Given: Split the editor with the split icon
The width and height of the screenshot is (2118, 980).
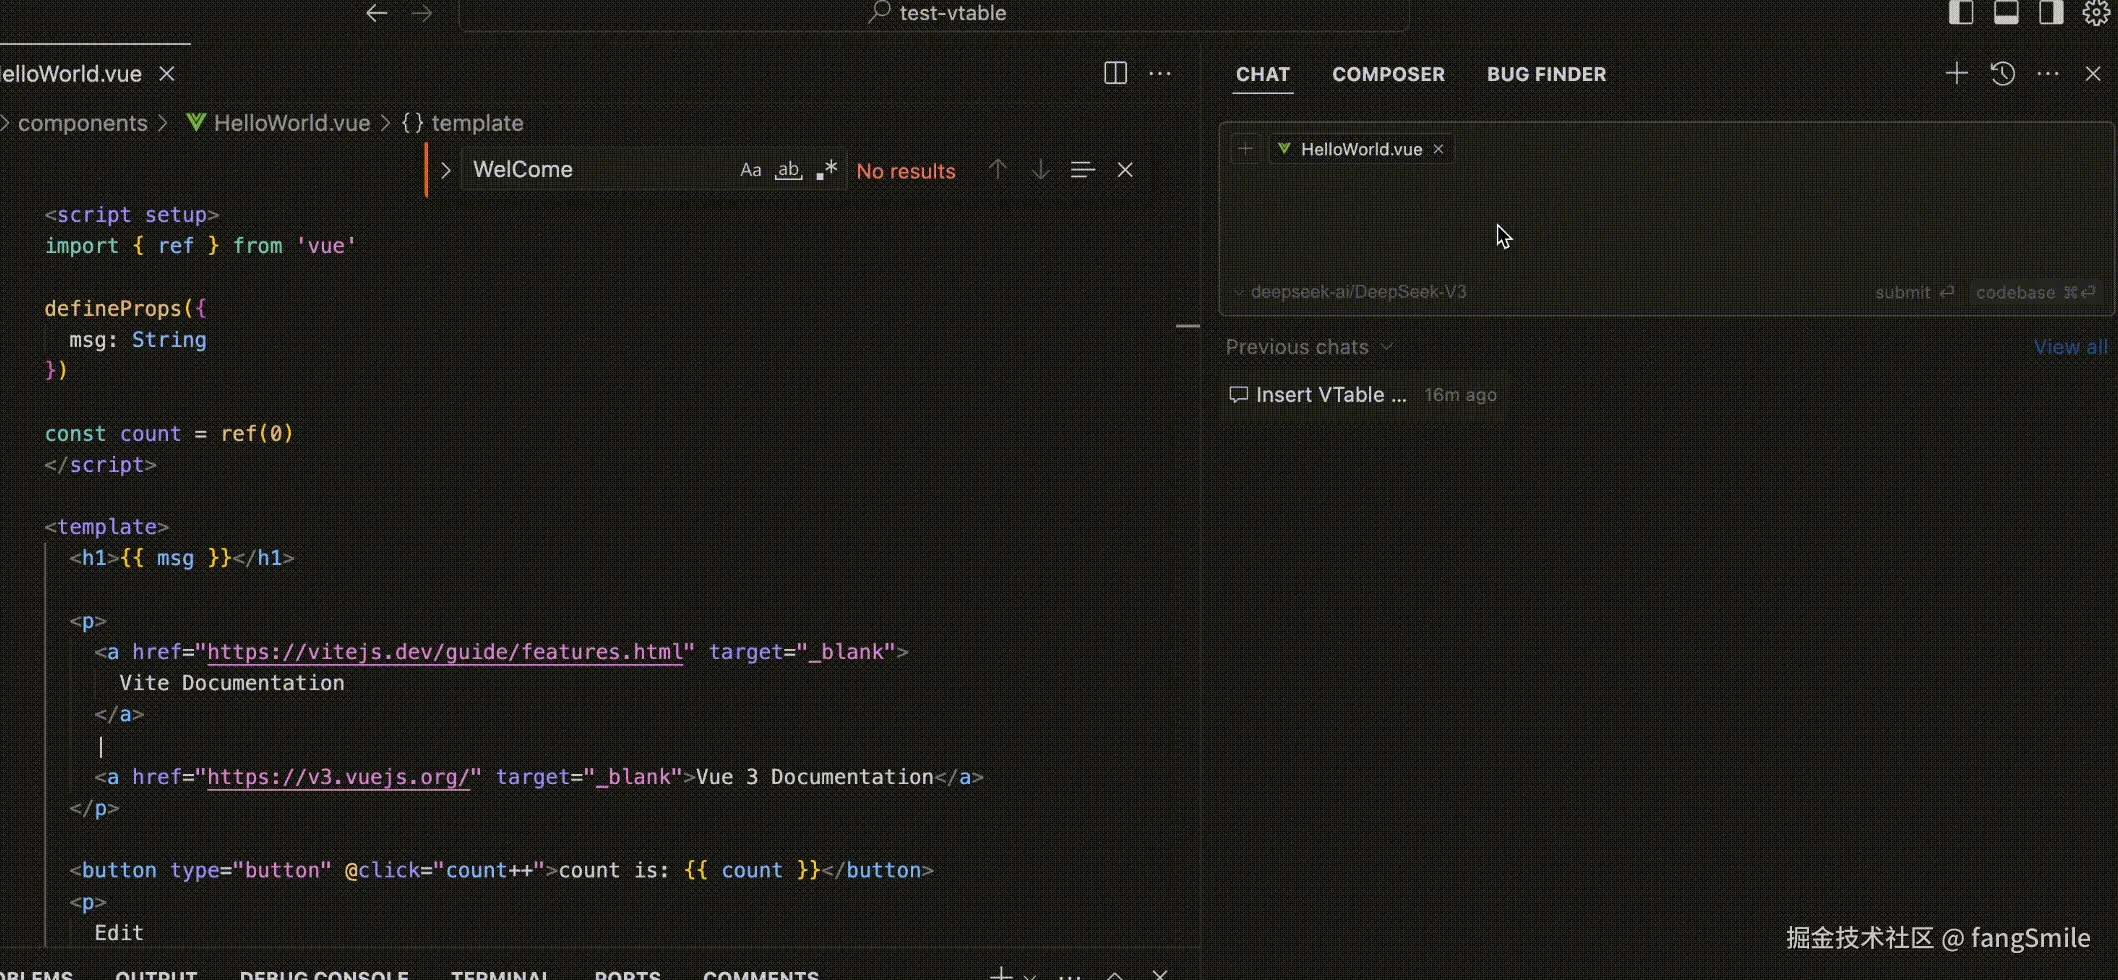Looking at the screenshot, I should click(x=1115, y=73).
